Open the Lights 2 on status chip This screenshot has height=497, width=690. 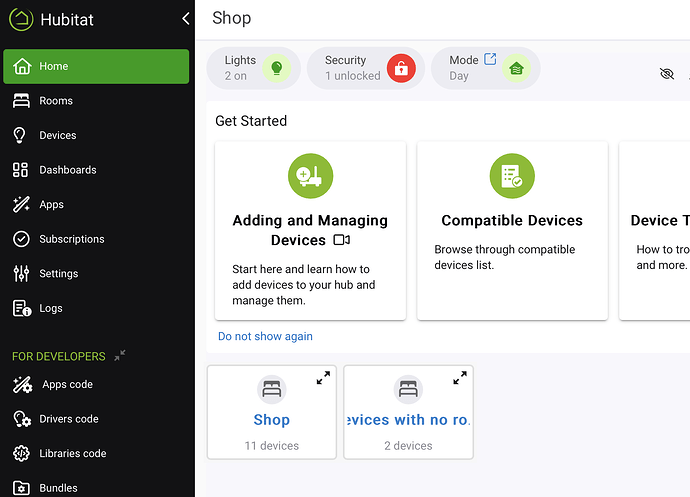[253, 68]
